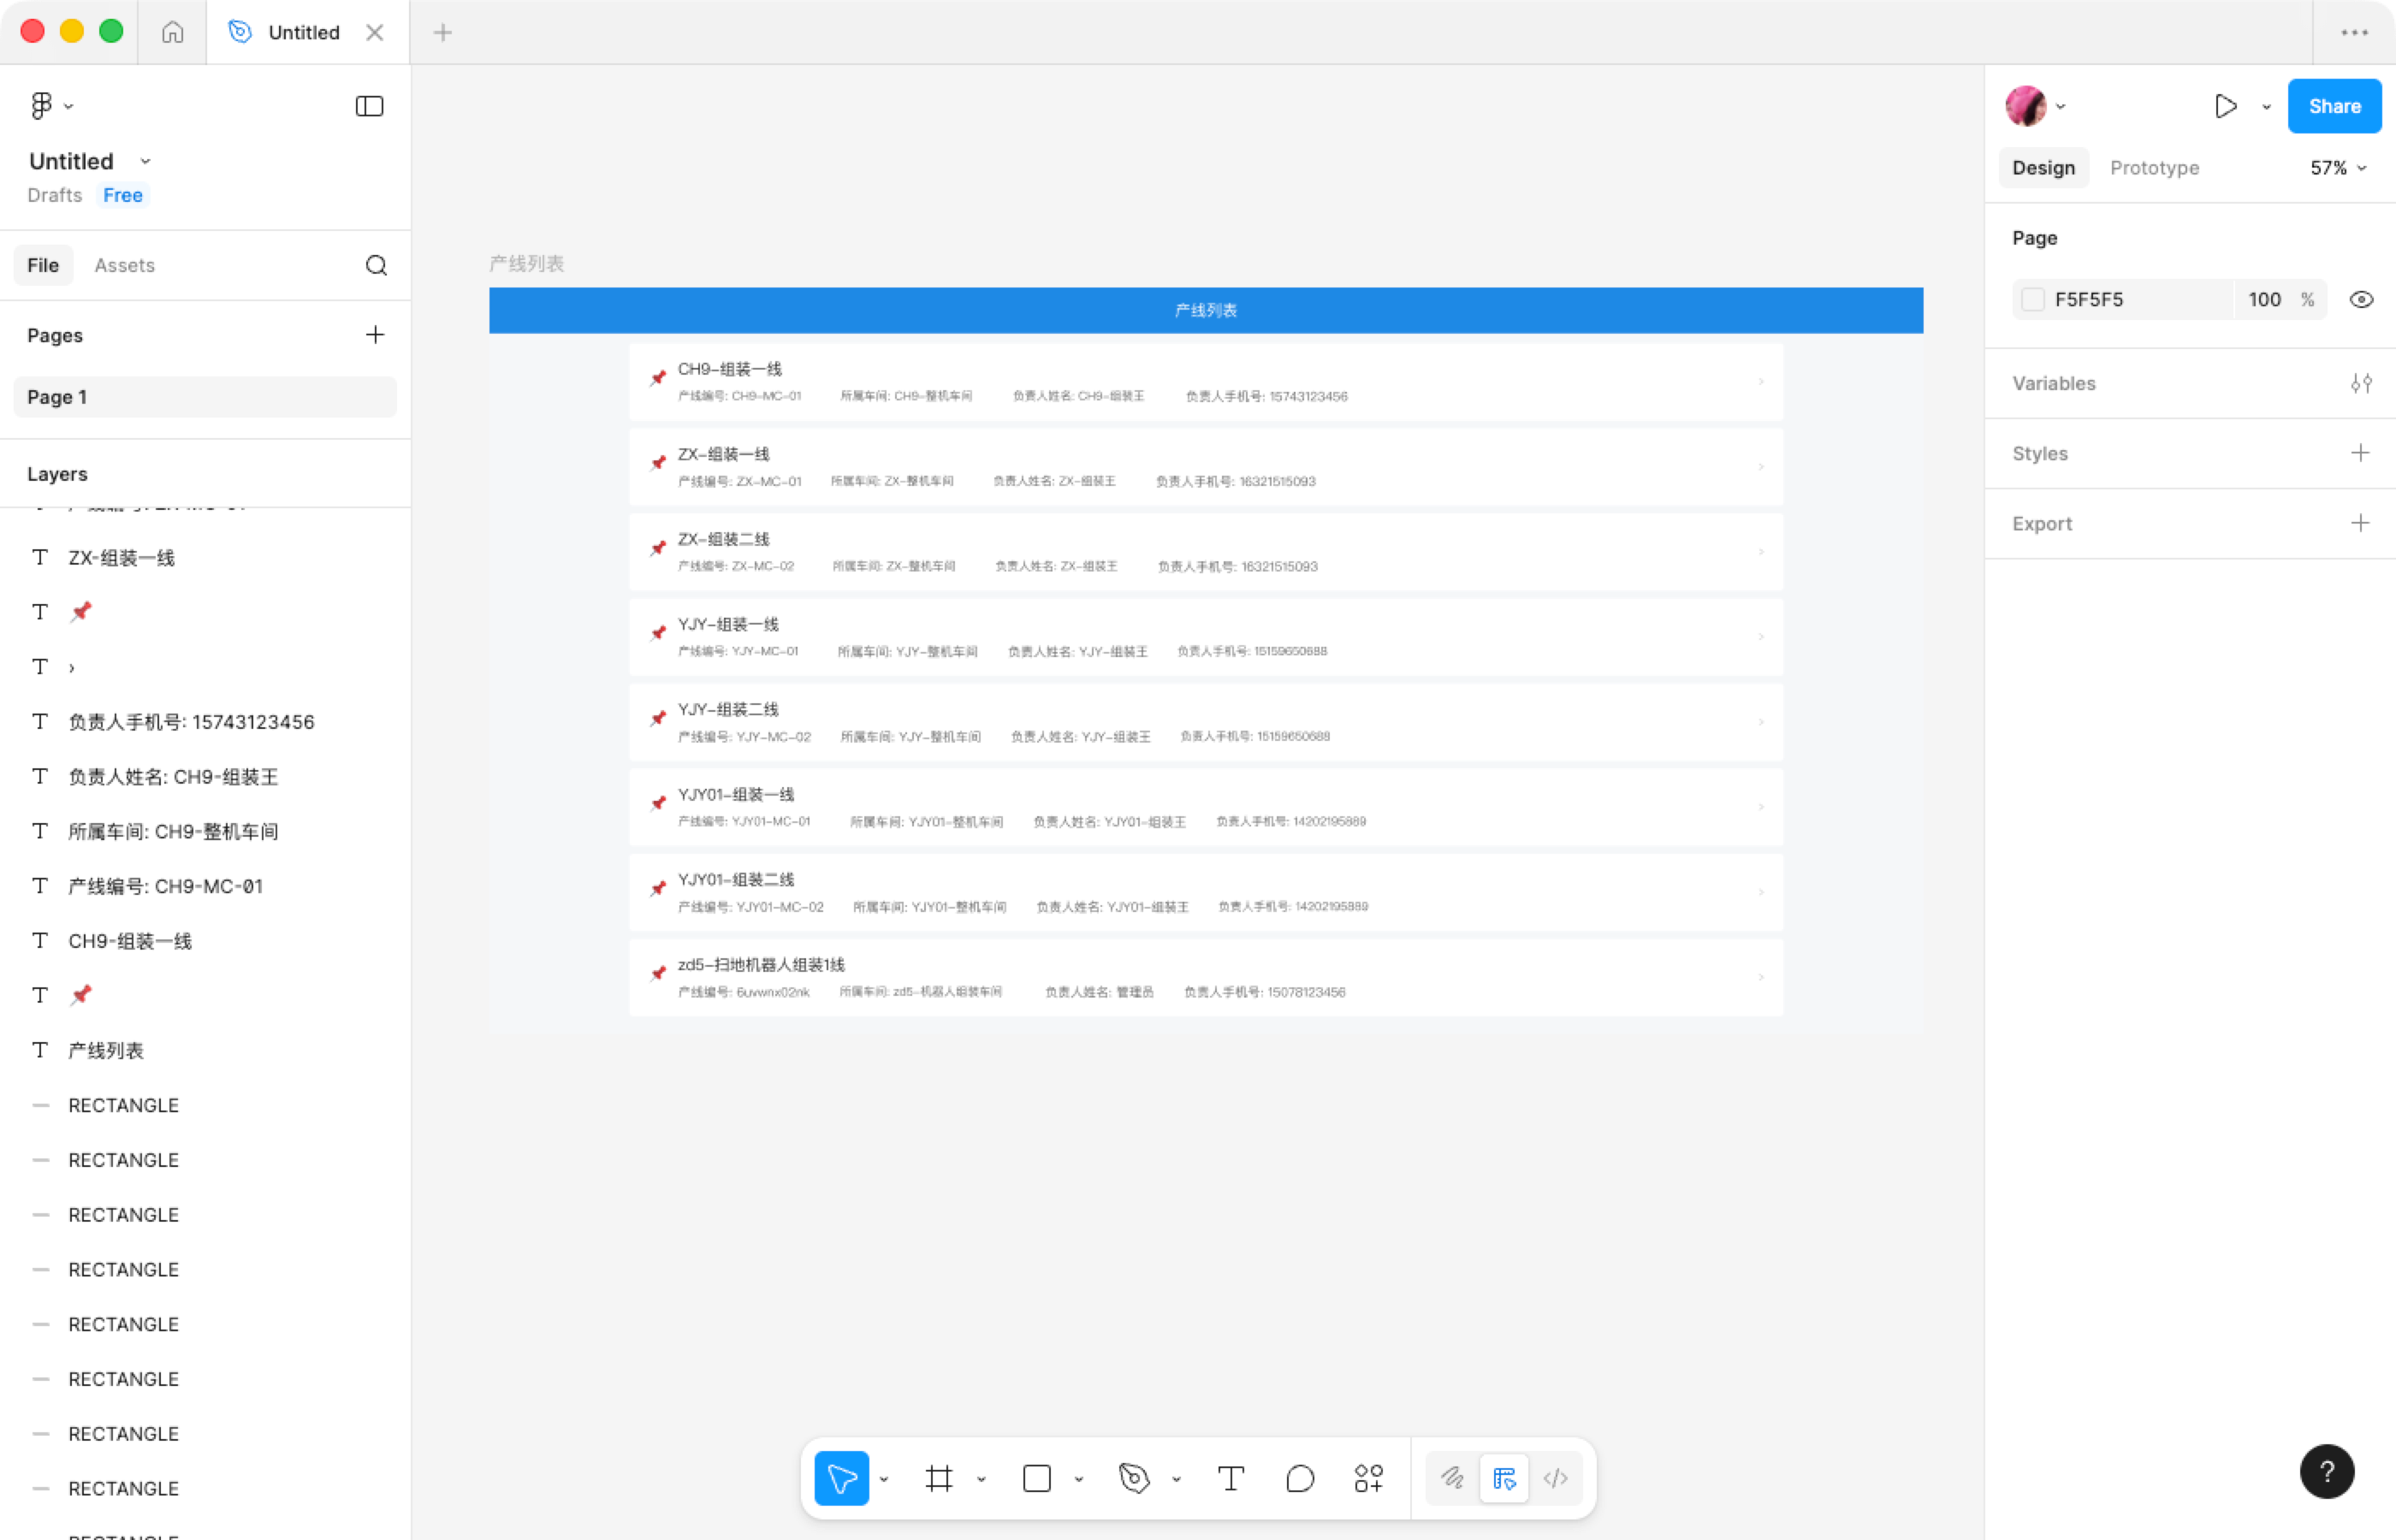
Task: Switch to Dev Mode toggle
Action: click(x=1555, y=1478)
